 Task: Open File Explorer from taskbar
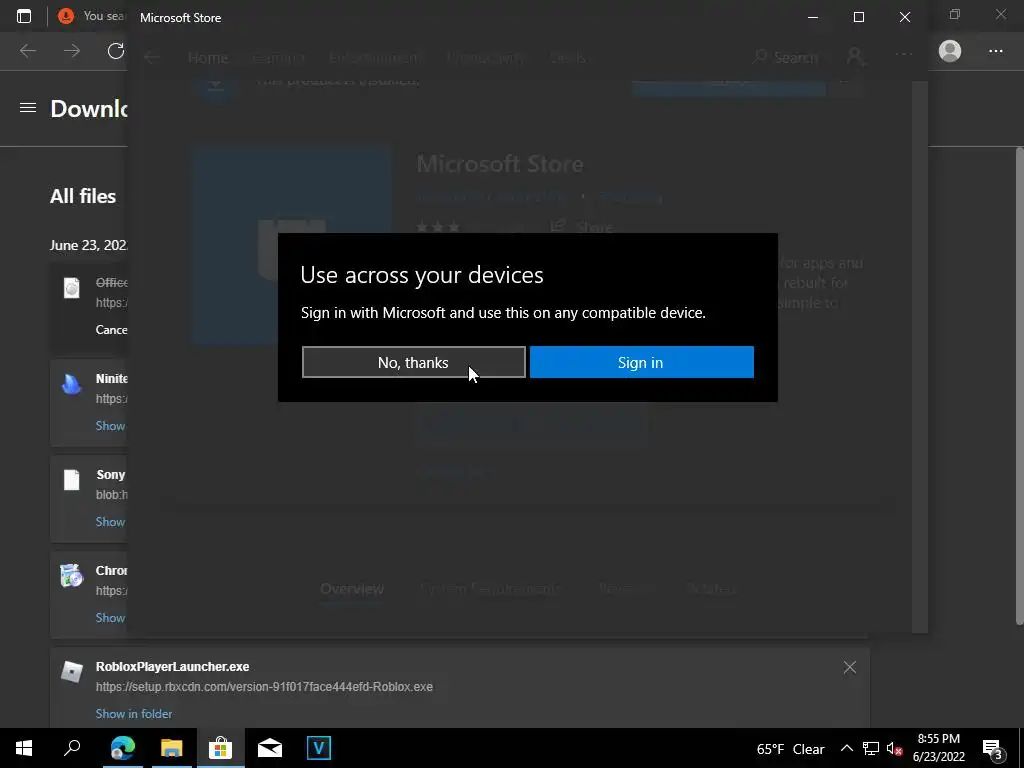pos(172,748)
